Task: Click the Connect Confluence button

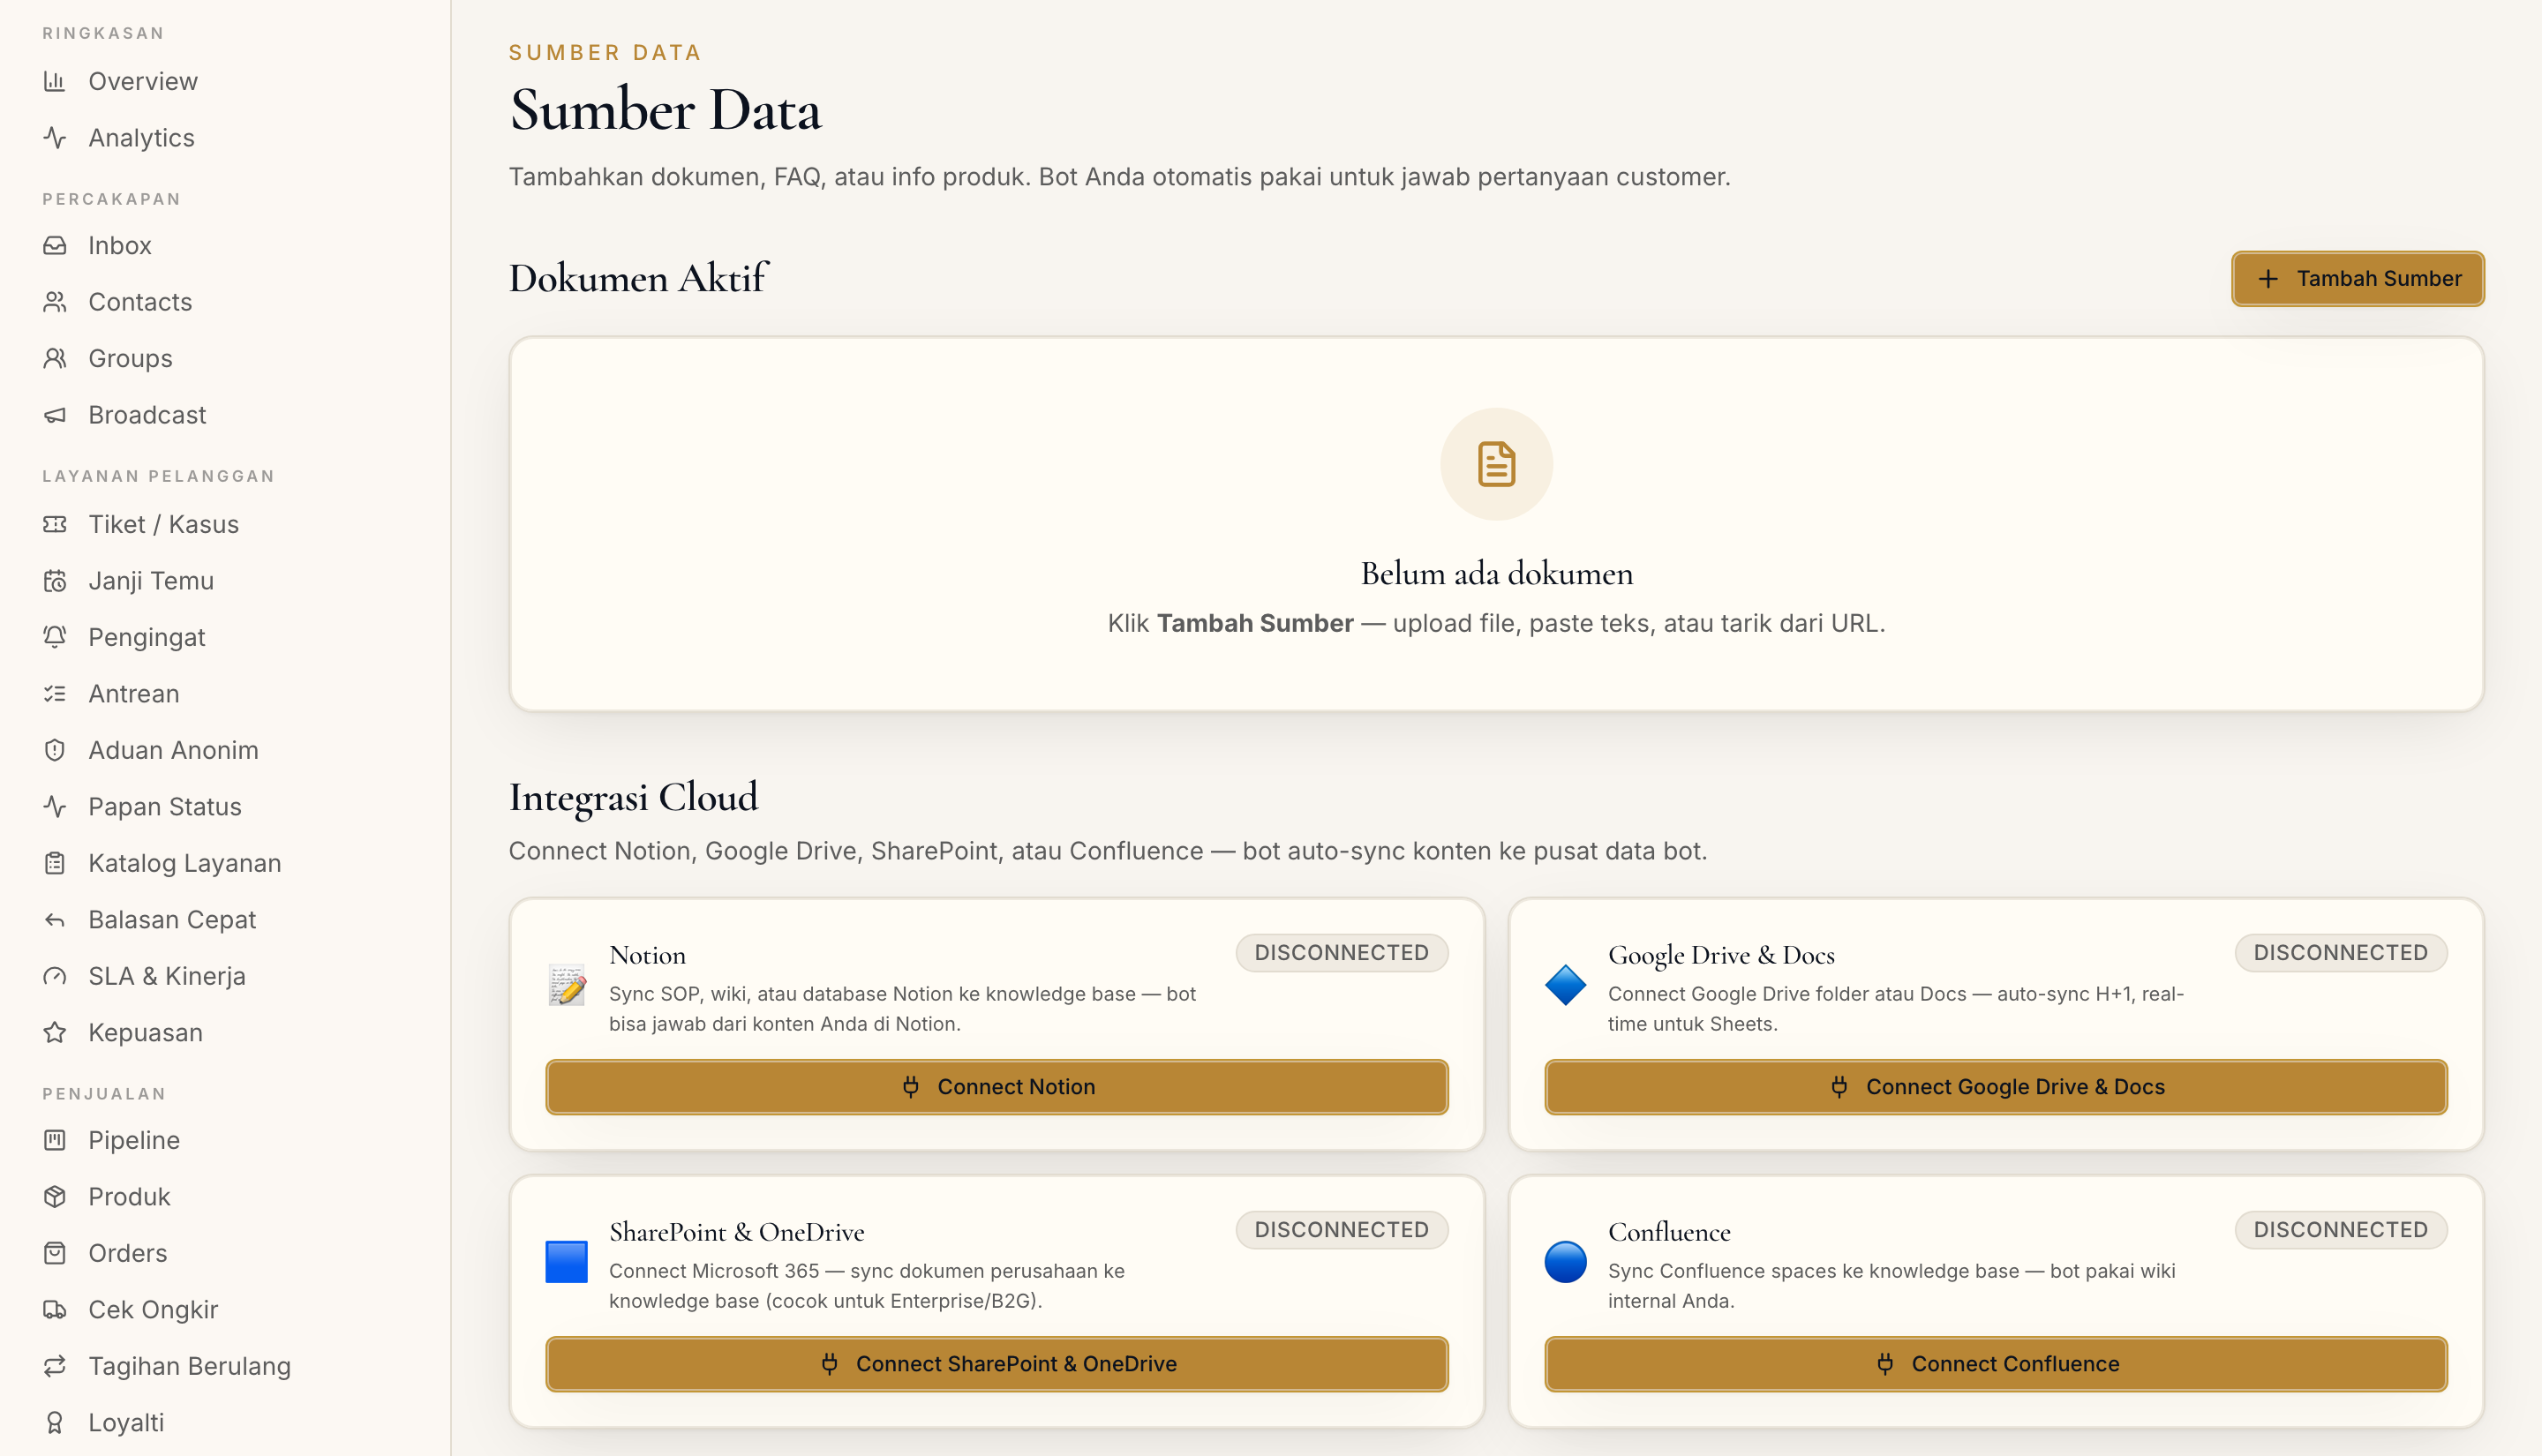Action: coord(1996,1364)
